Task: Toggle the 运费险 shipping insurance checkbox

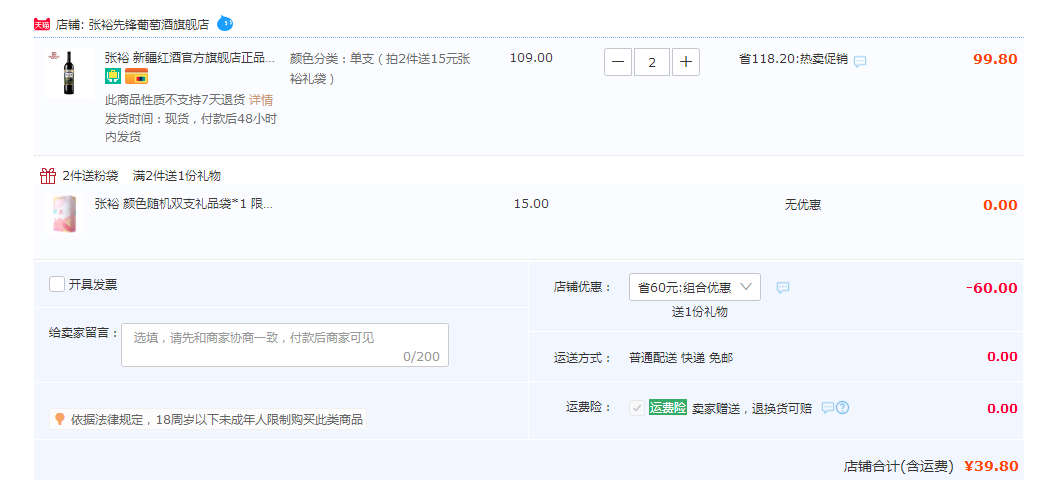Action: pos(637,408)
